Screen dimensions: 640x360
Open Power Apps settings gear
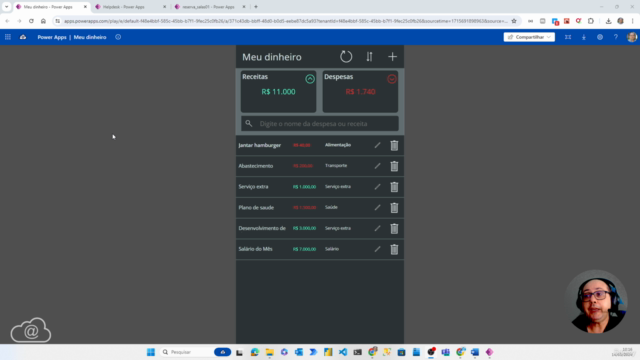[600, 37]
